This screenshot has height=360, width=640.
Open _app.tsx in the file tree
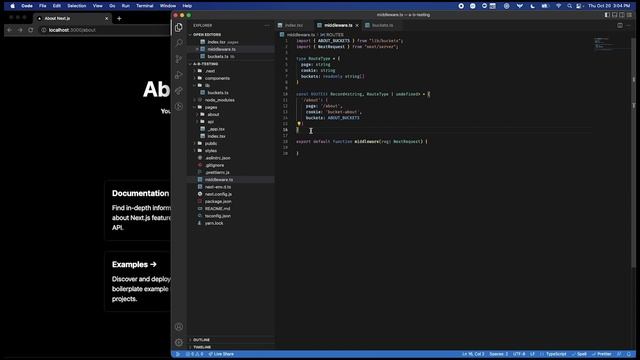click(231, 129)
